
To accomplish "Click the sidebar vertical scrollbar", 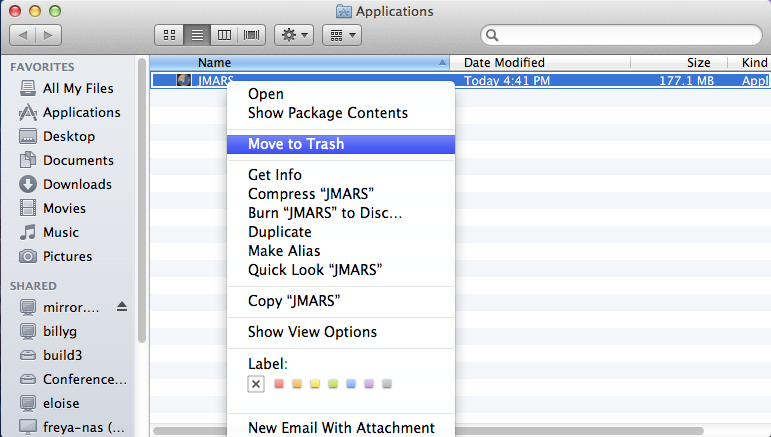I will [142, 201].
